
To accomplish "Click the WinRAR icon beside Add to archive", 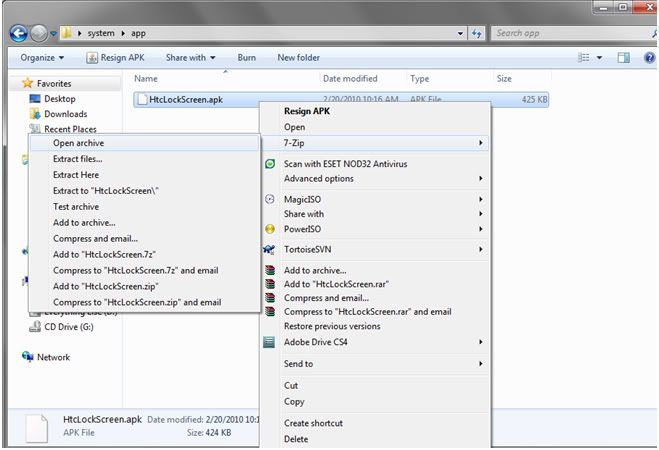I will tap(269, 270).
